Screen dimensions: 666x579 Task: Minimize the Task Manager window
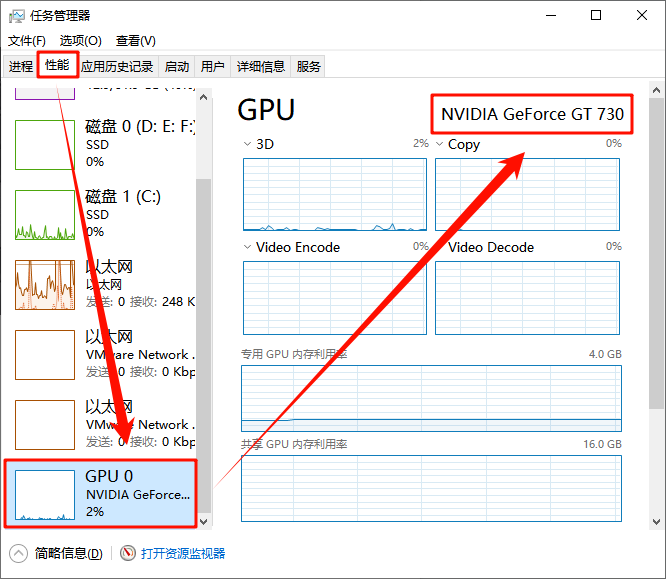551,16
